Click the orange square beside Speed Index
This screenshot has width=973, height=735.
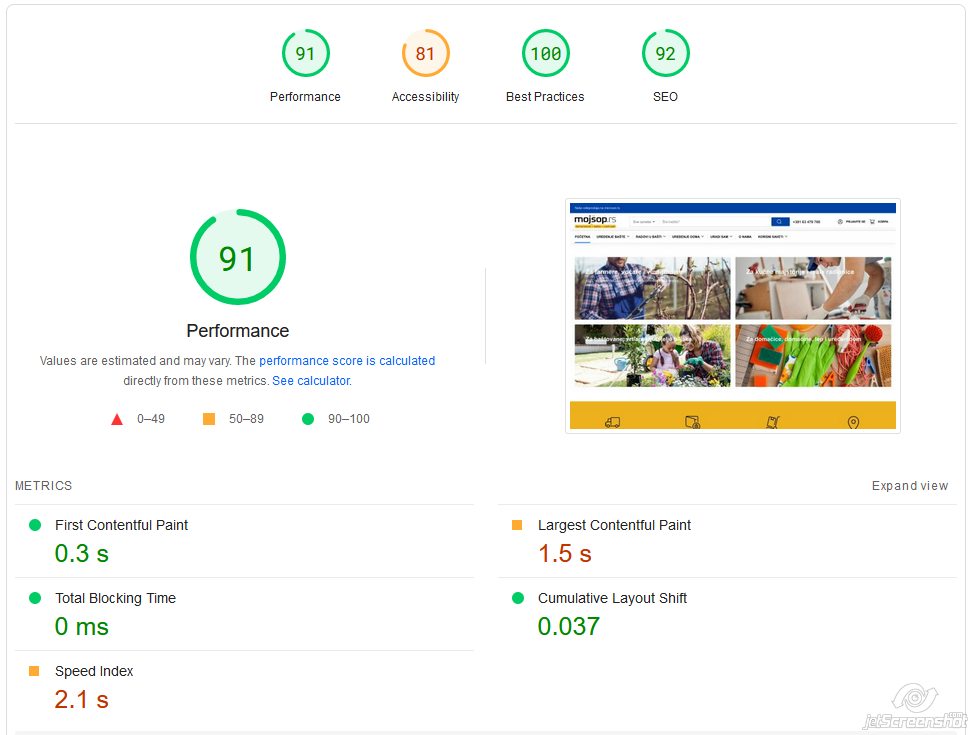pos(34,671)
